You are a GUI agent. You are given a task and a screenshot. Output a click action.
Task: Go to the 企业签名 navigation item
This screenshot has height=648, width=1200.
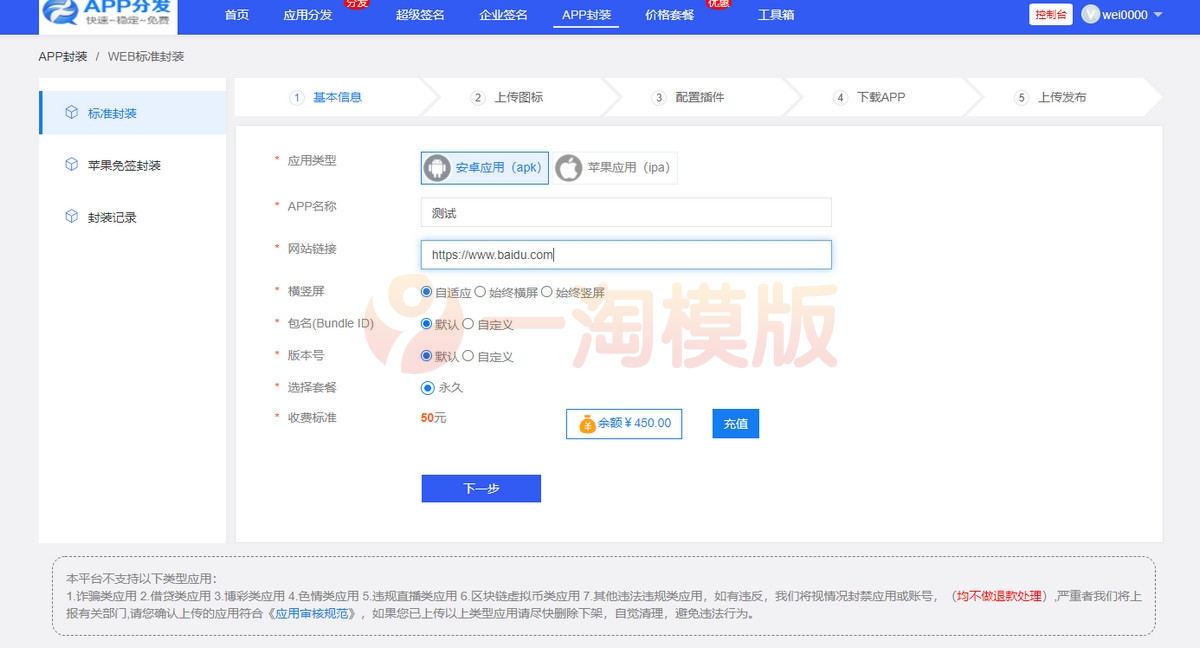tap(503, 16)
